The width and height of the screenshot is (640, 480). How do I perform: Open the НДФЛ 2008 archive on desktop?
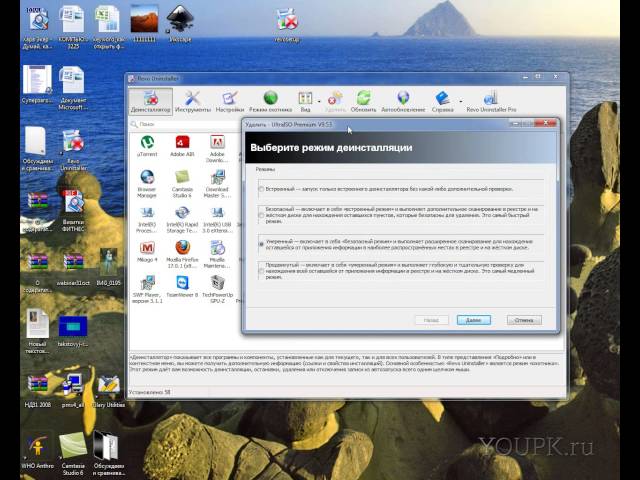click(x=38, y=392)
